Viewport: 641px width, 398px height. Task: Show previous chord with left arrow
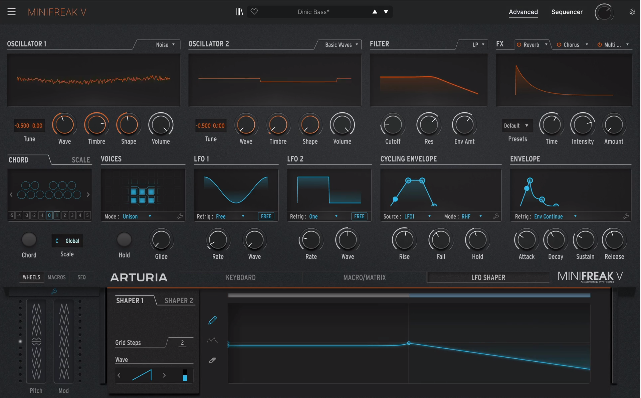pos(11,195)
